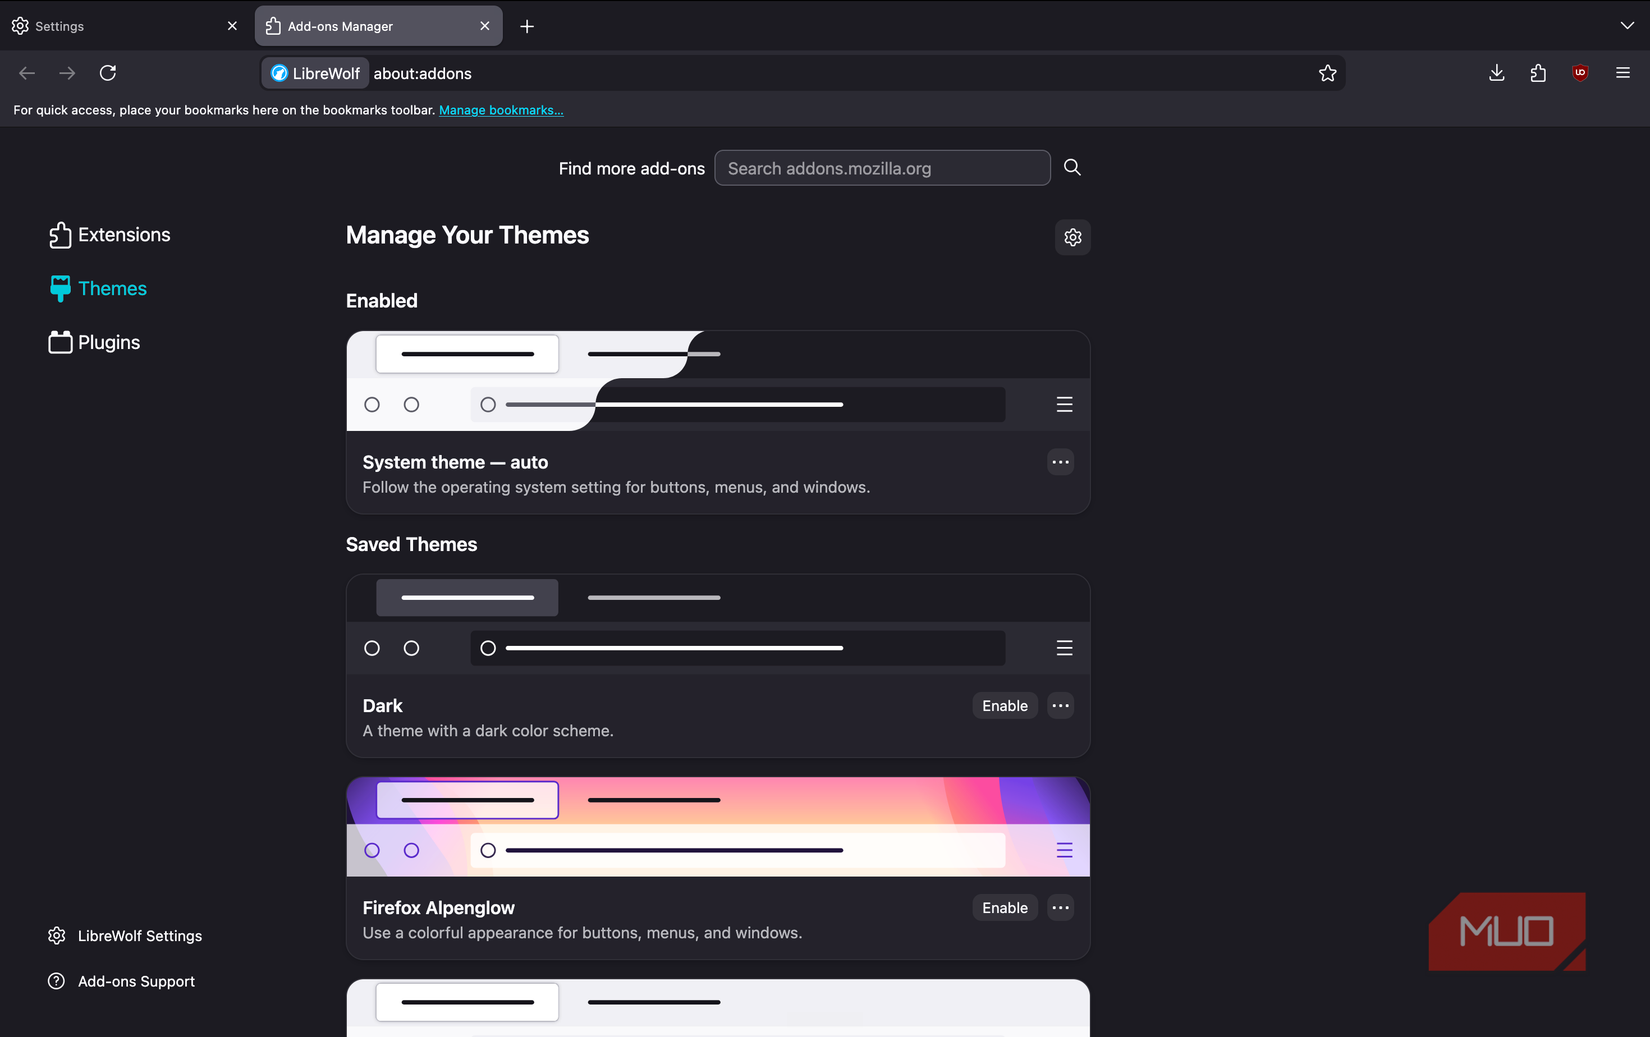
Task: Open more options for Dark theme
Action: point(1060,706)
